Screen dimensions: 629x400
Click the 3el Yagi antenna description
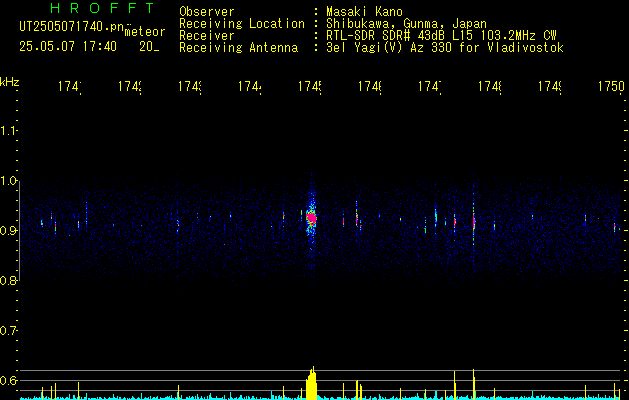click(x=445, y=48)
